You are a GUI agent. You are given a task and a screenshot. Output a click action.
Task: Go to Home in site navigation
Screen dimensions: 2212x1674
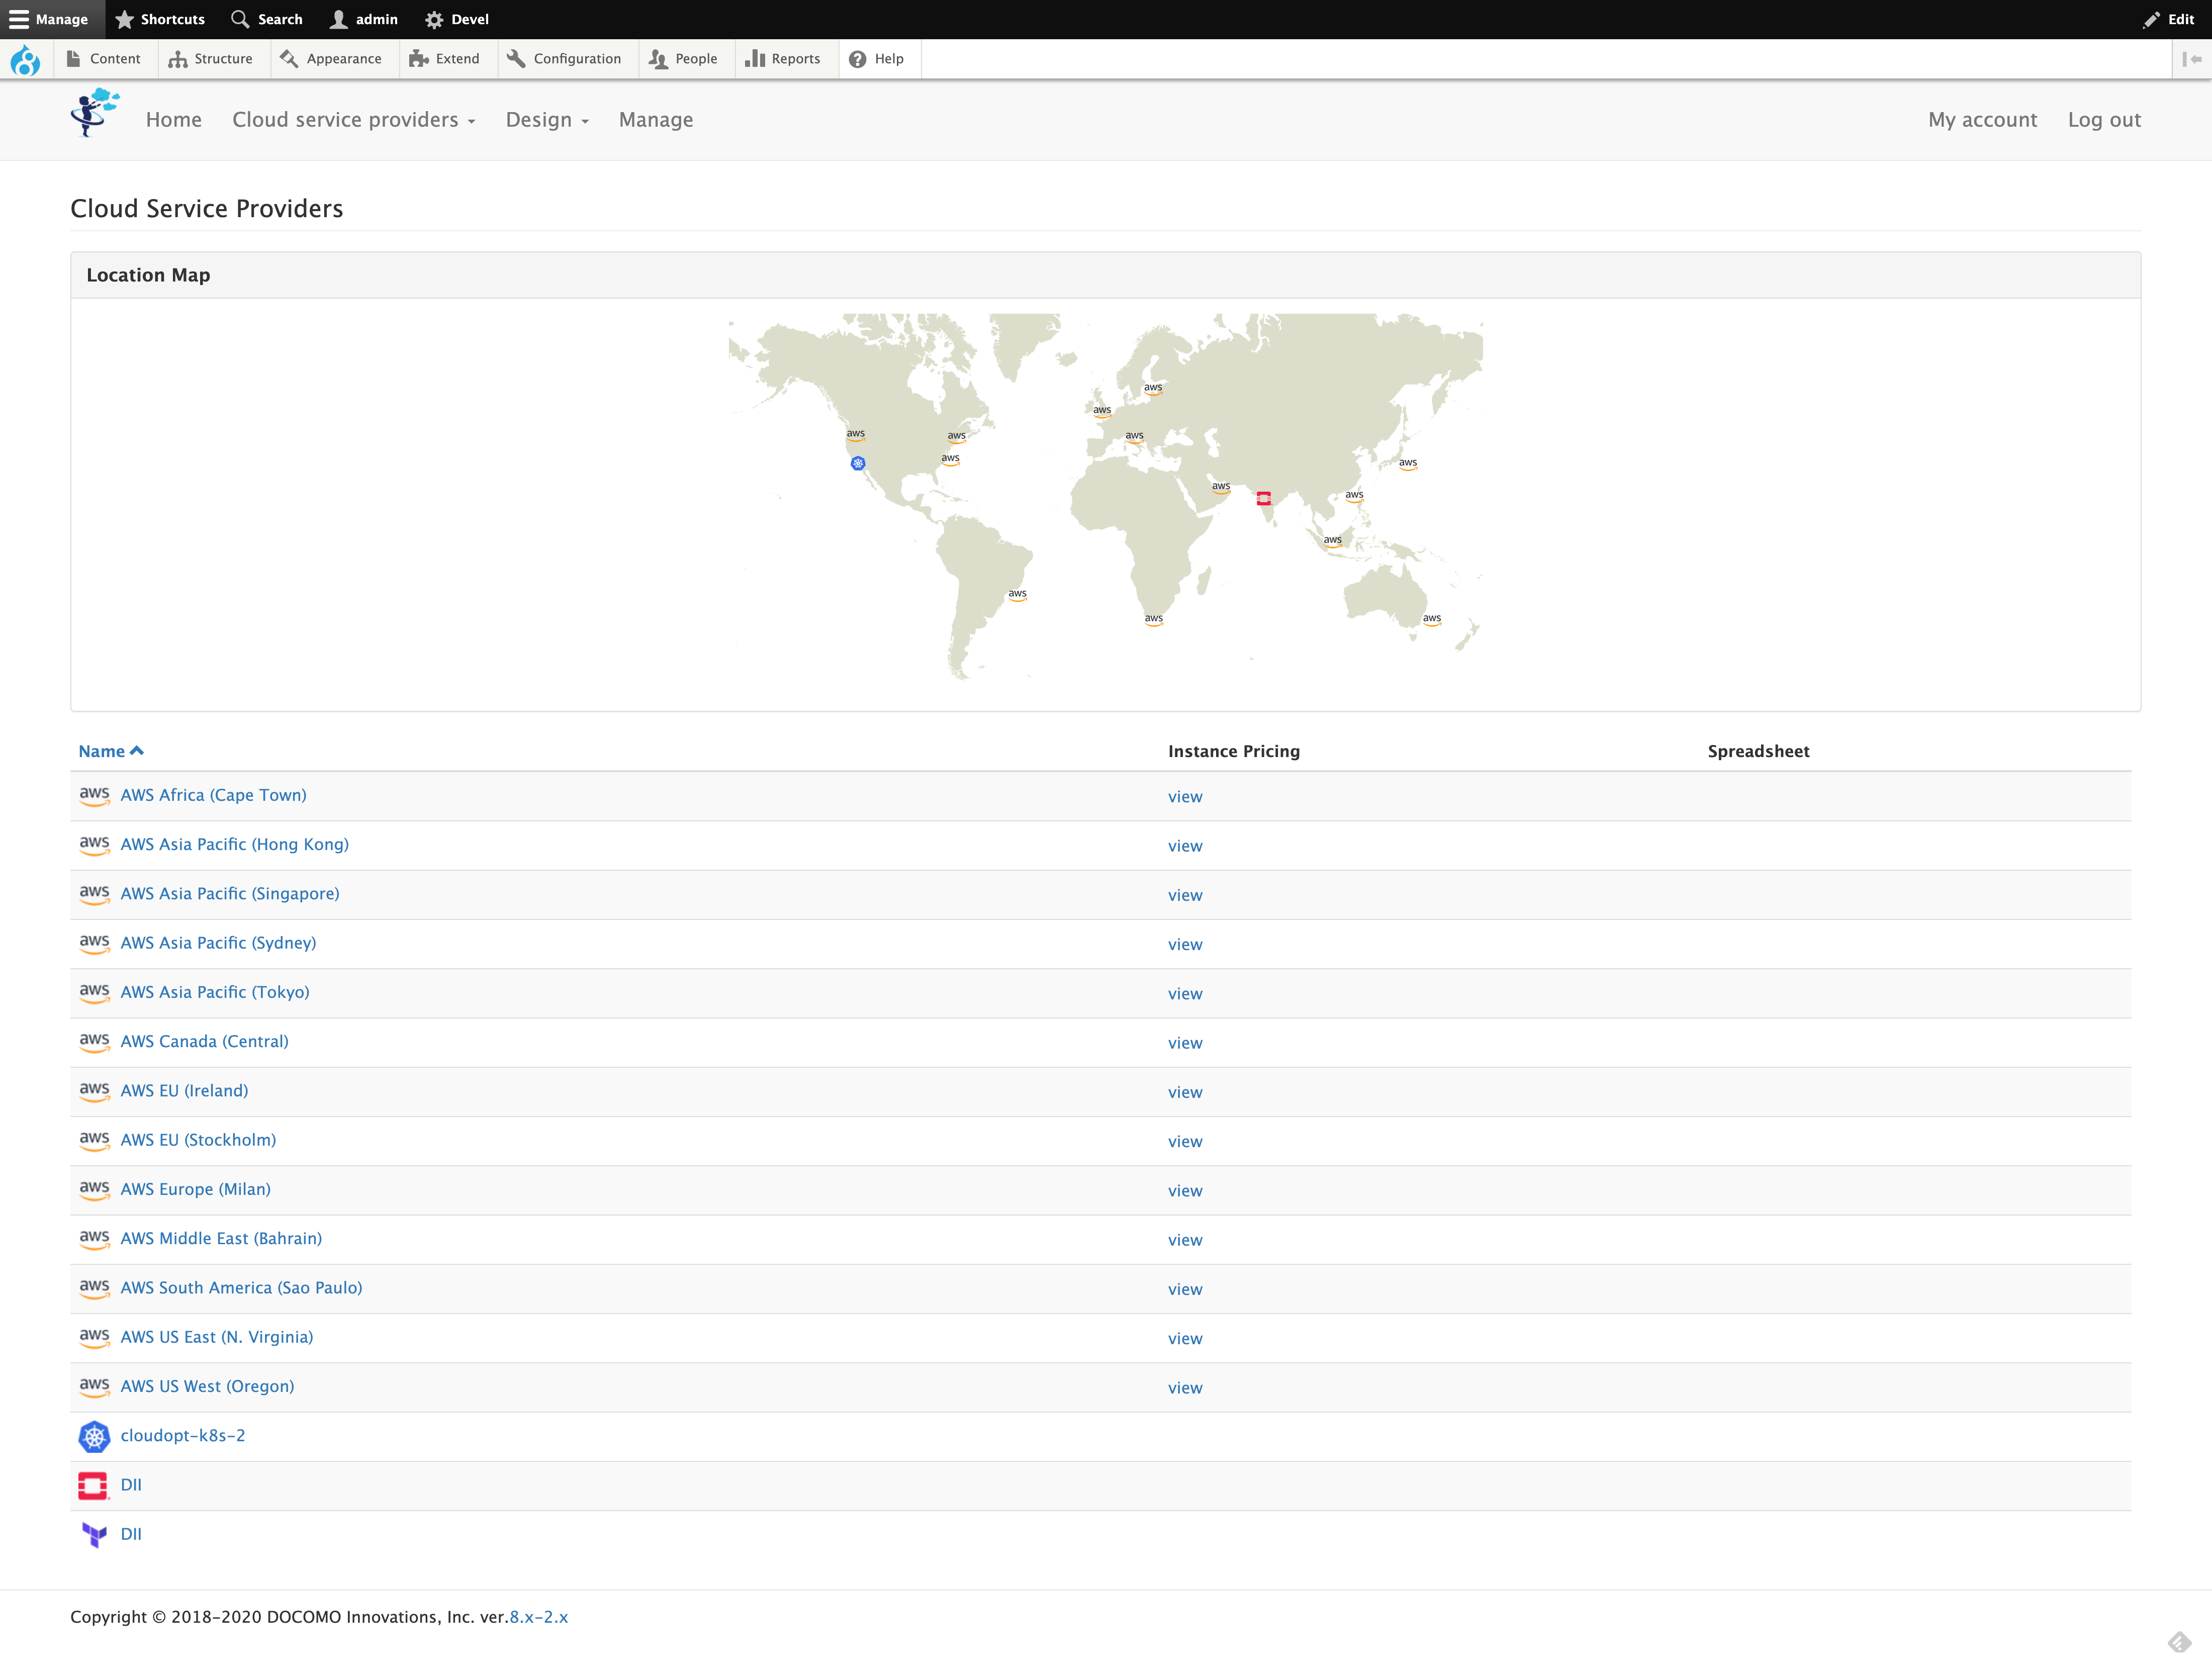(x=174, y=120)
